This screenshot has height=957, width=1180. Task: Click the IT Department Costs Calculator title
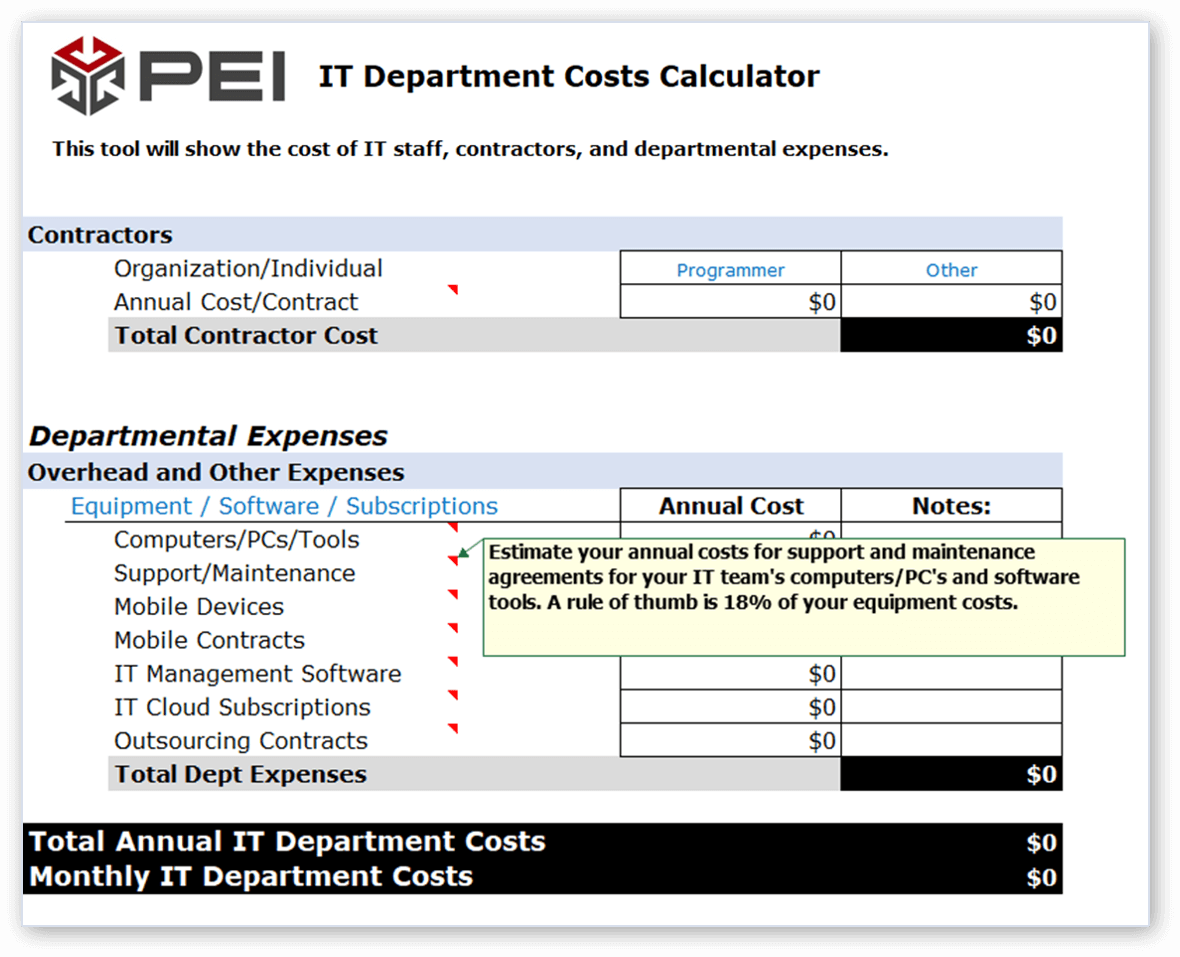point(569,76)
